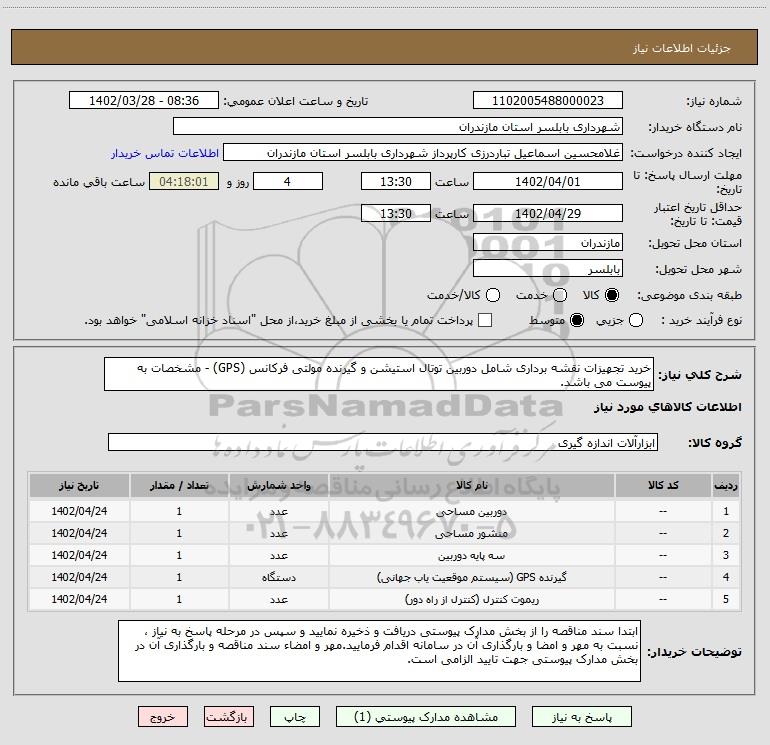Click the تعداد / مقدار column header
The width and height of the screenshot is (770, 745).
(179, 485)
